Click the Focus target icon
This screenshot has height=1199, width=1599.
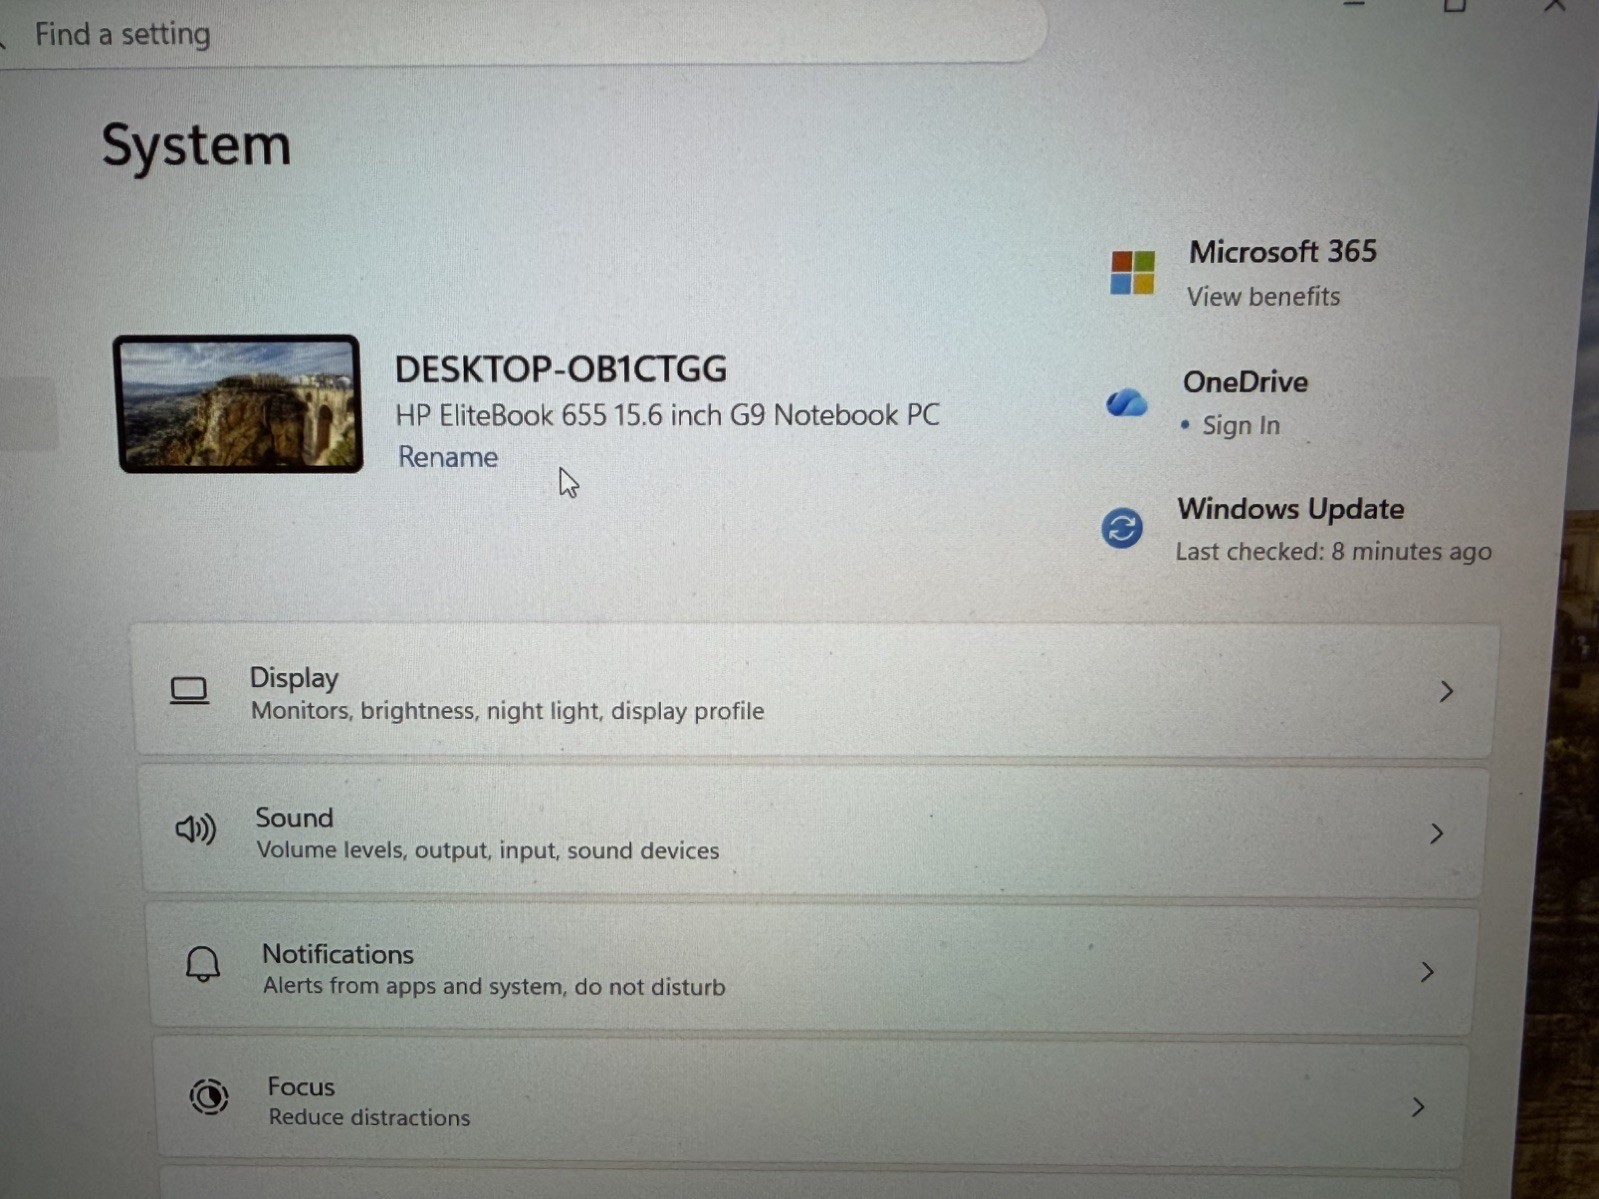click(209, 1097)
